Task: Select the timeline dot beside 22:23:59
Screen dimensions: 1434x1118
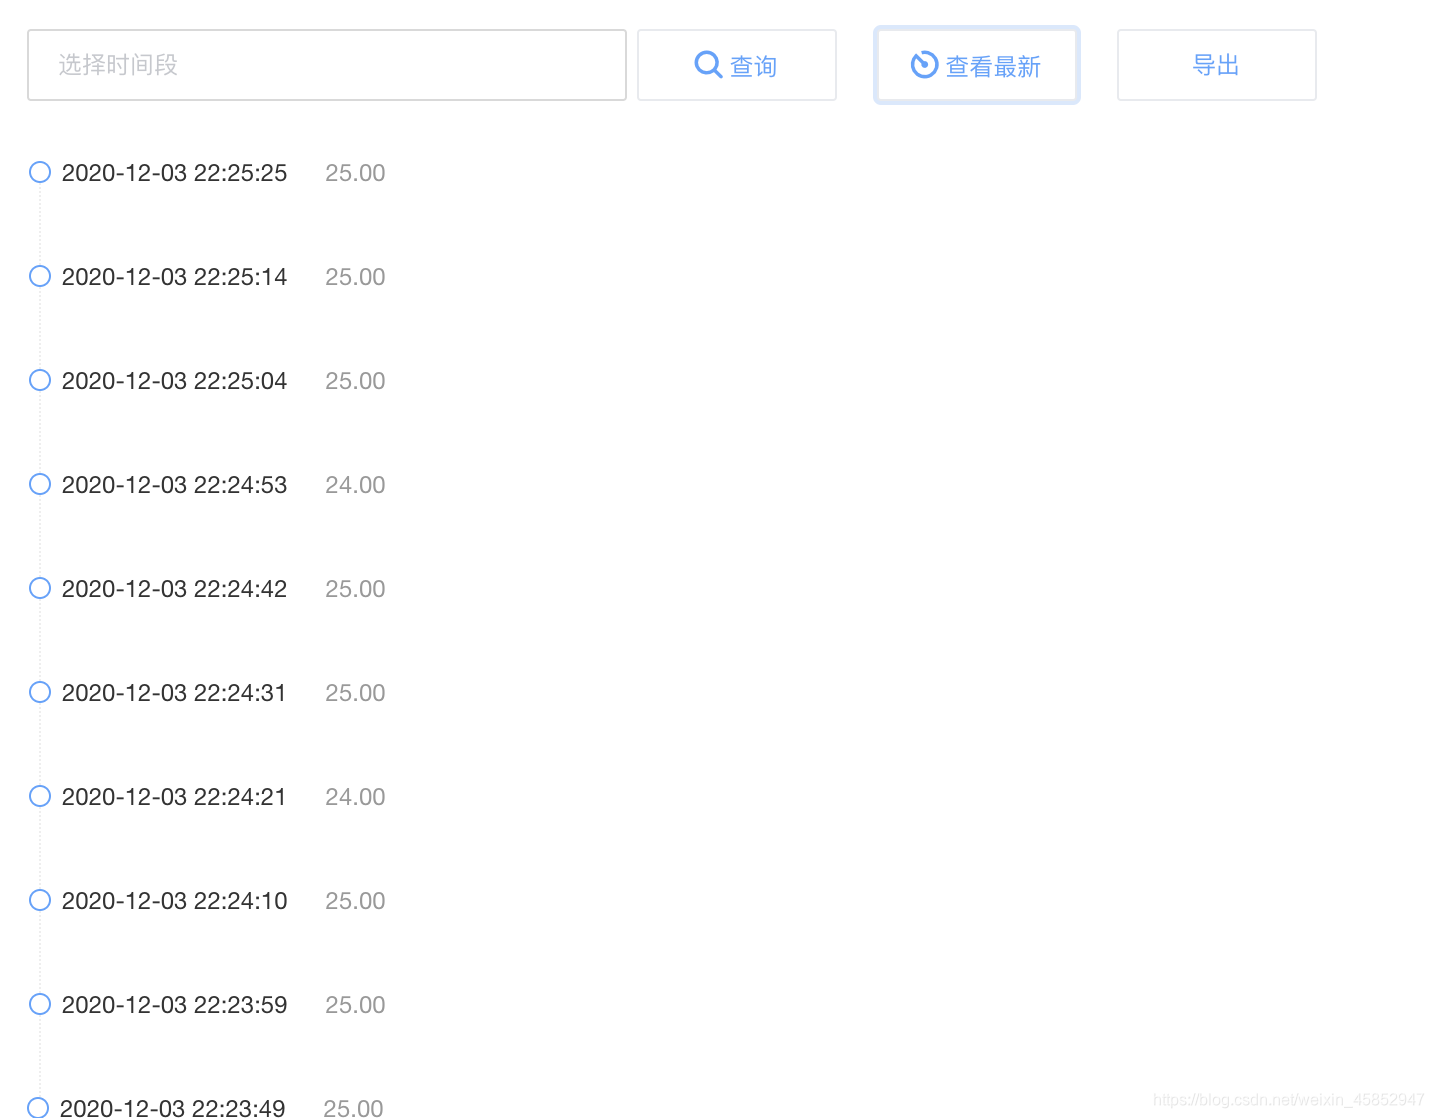Action: [x=39, y=1004]
